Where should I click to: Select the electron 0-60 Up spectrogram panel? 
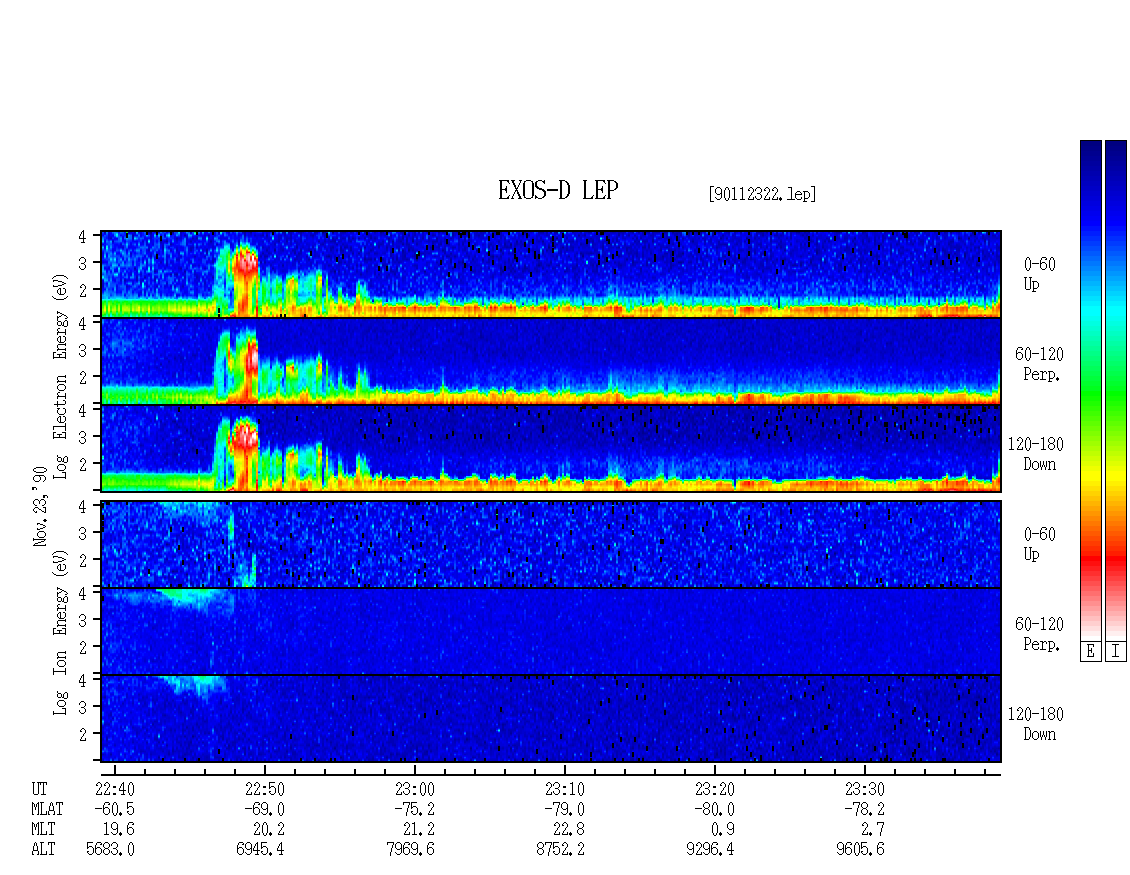click(x=551, y=274)
